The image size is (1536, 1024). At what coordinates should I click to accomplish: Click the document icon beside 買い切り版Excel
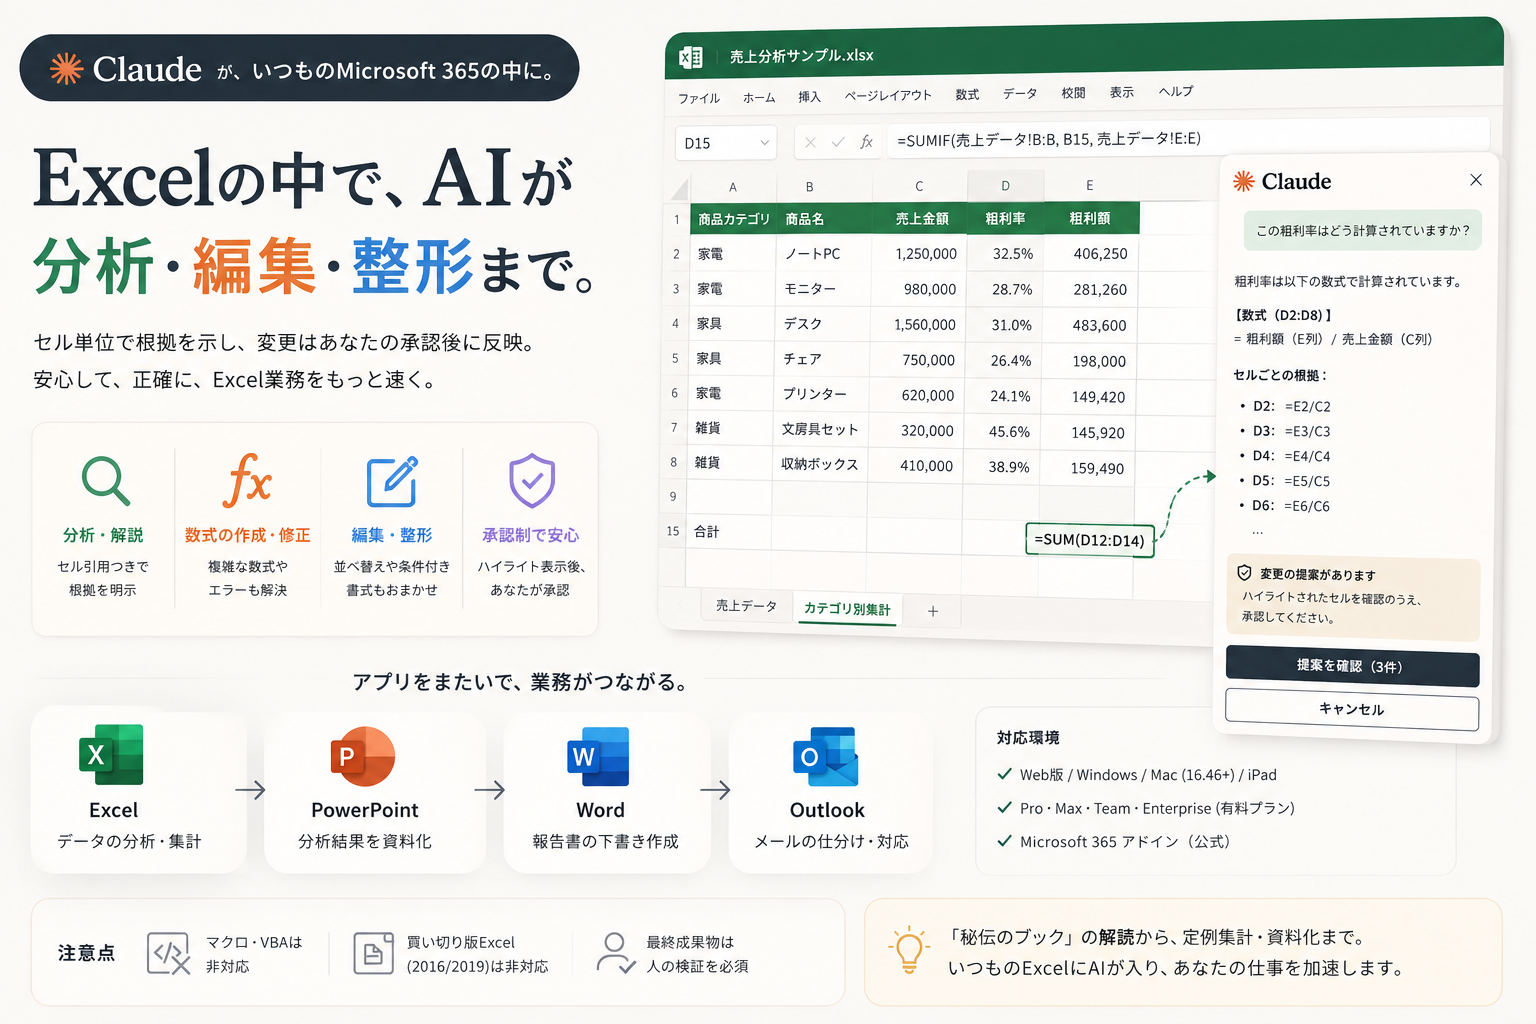(373, 953)
